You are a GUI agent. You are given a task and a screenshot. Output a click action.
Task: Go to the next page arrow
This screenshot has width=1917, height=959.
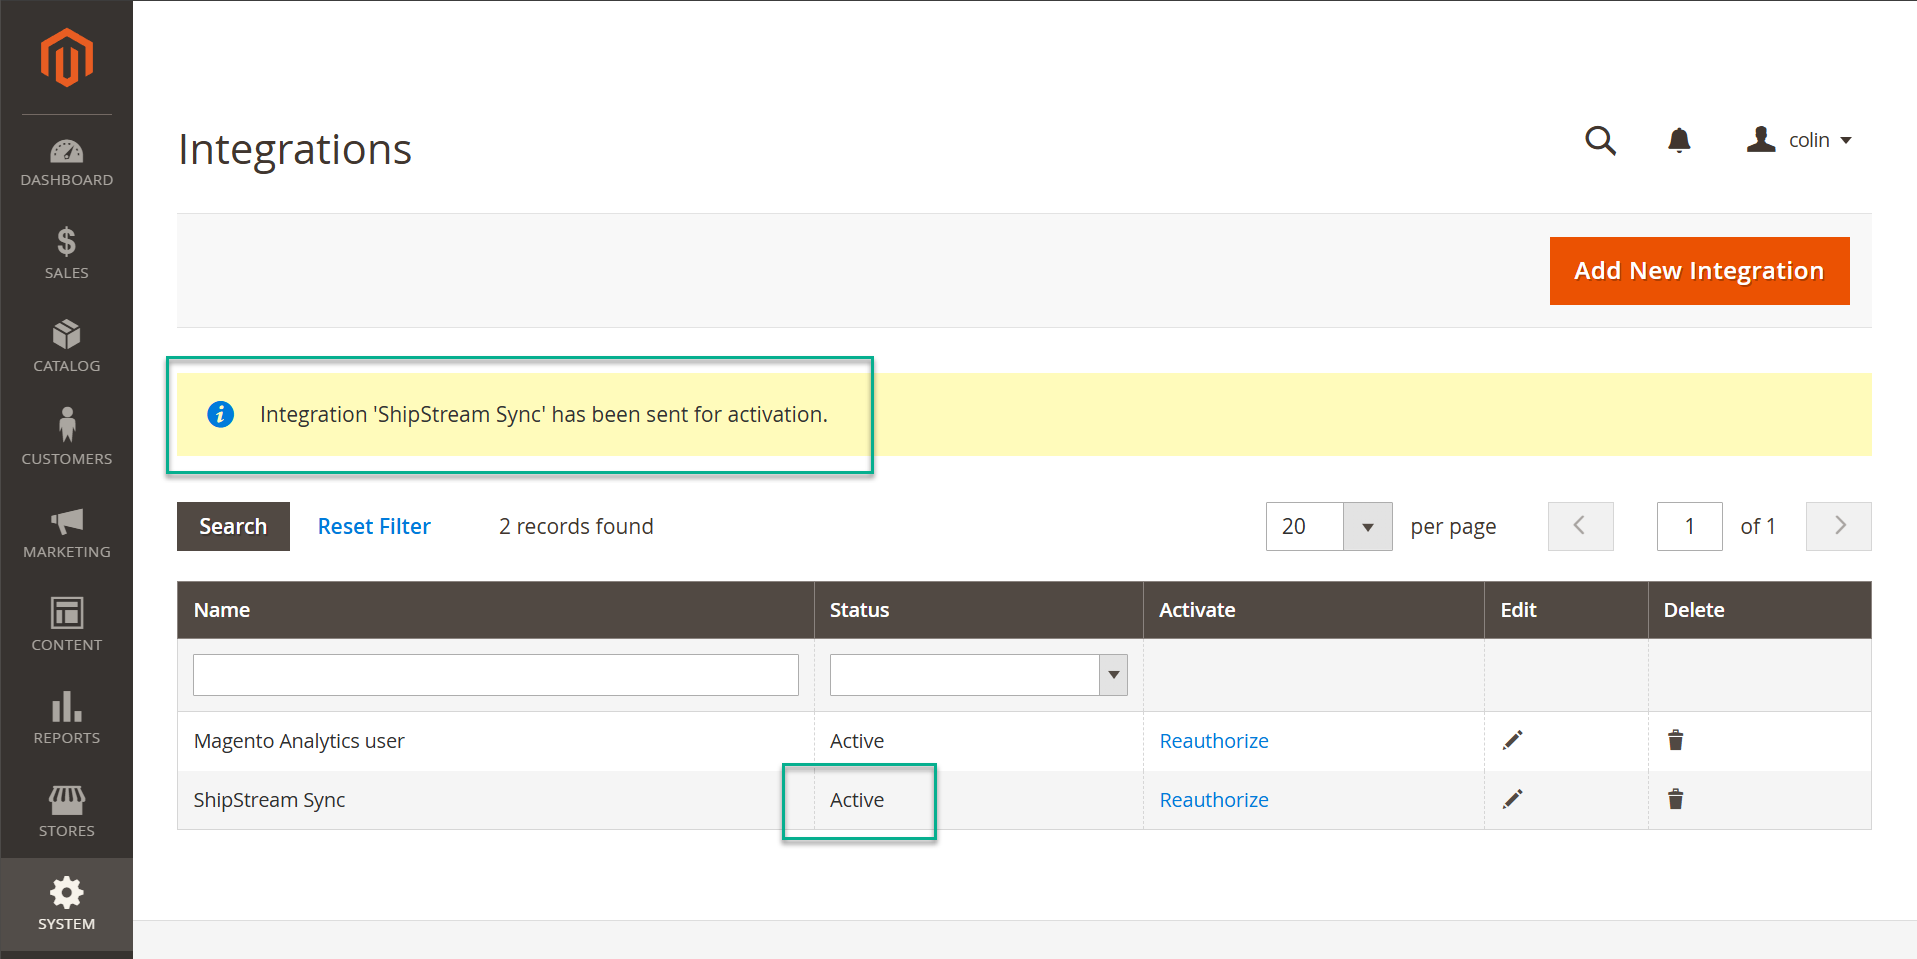click(1838, 527)
